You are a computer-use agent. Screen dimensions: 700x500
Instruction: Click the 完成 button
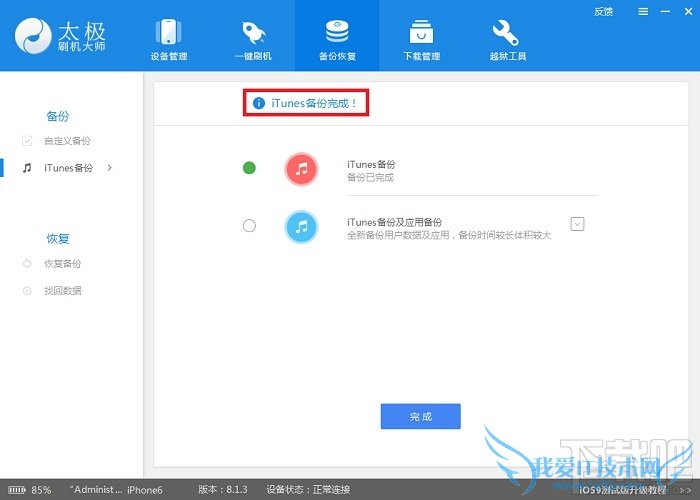pos(421,417)
